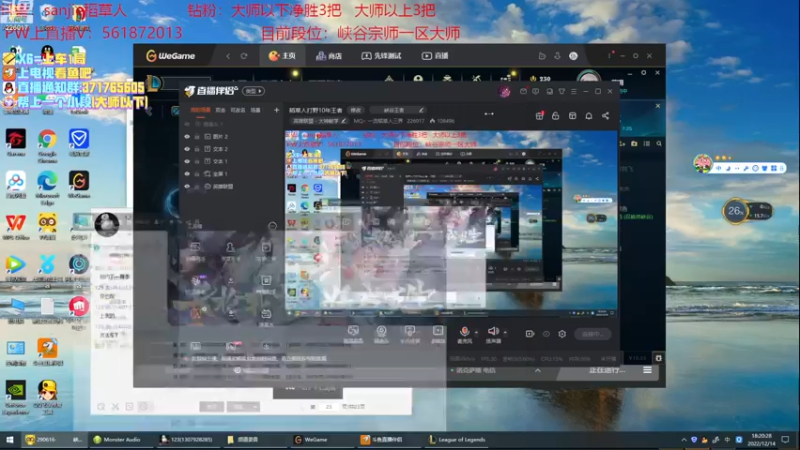Toggle visibility of 文本 1 layer
The height and width of the screenshot is (450, 800).
[187, 161]
